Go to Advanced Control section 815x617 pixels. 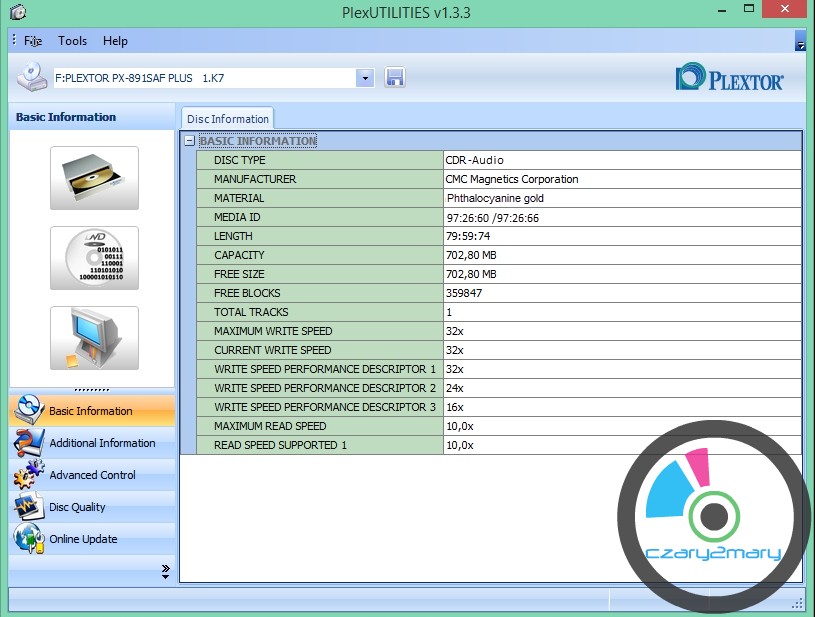coord(92,475)
